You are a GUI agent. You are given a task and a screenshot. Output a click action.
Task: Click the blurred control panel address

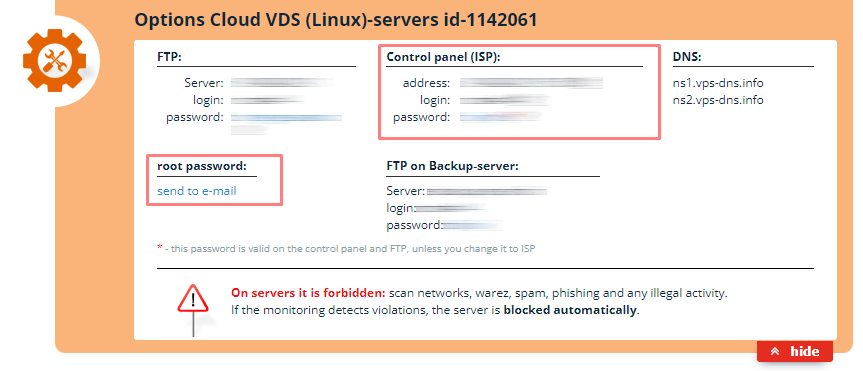(x=532, y=83)
